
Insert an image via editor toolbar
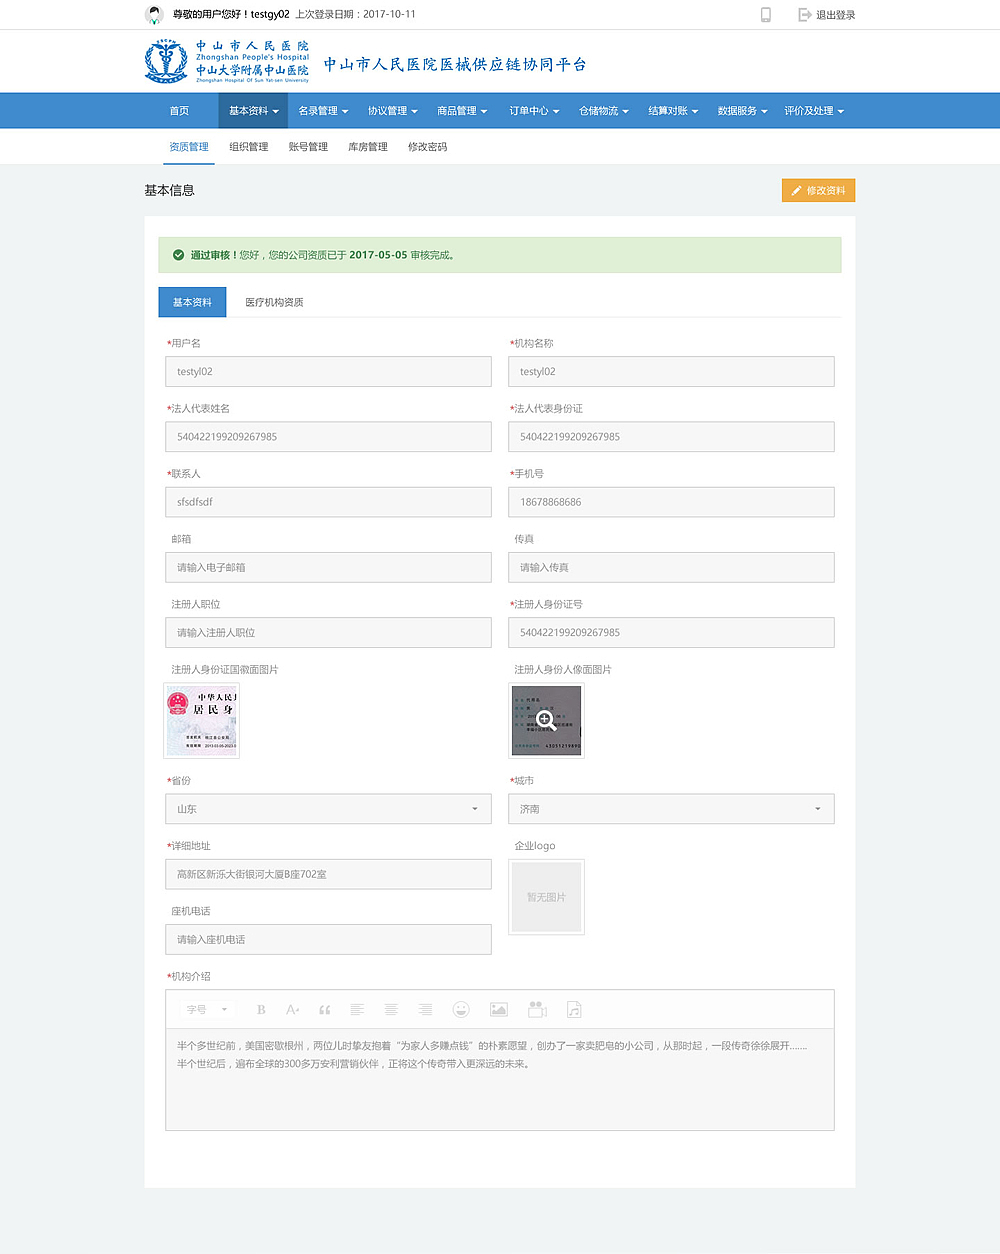[499, 1010]
